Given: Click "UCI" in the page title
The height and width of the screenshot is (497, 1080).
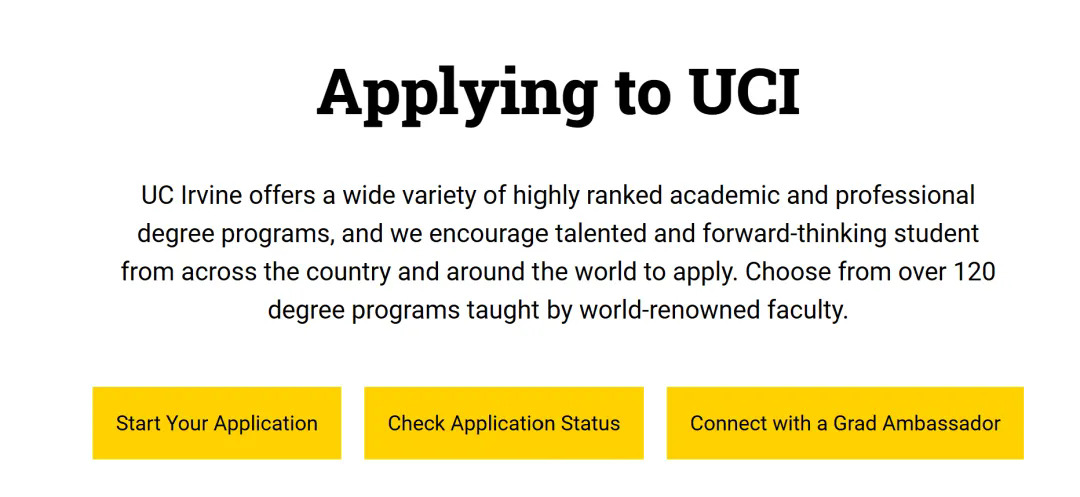Looking at the screenshot, I should [744, 92].
